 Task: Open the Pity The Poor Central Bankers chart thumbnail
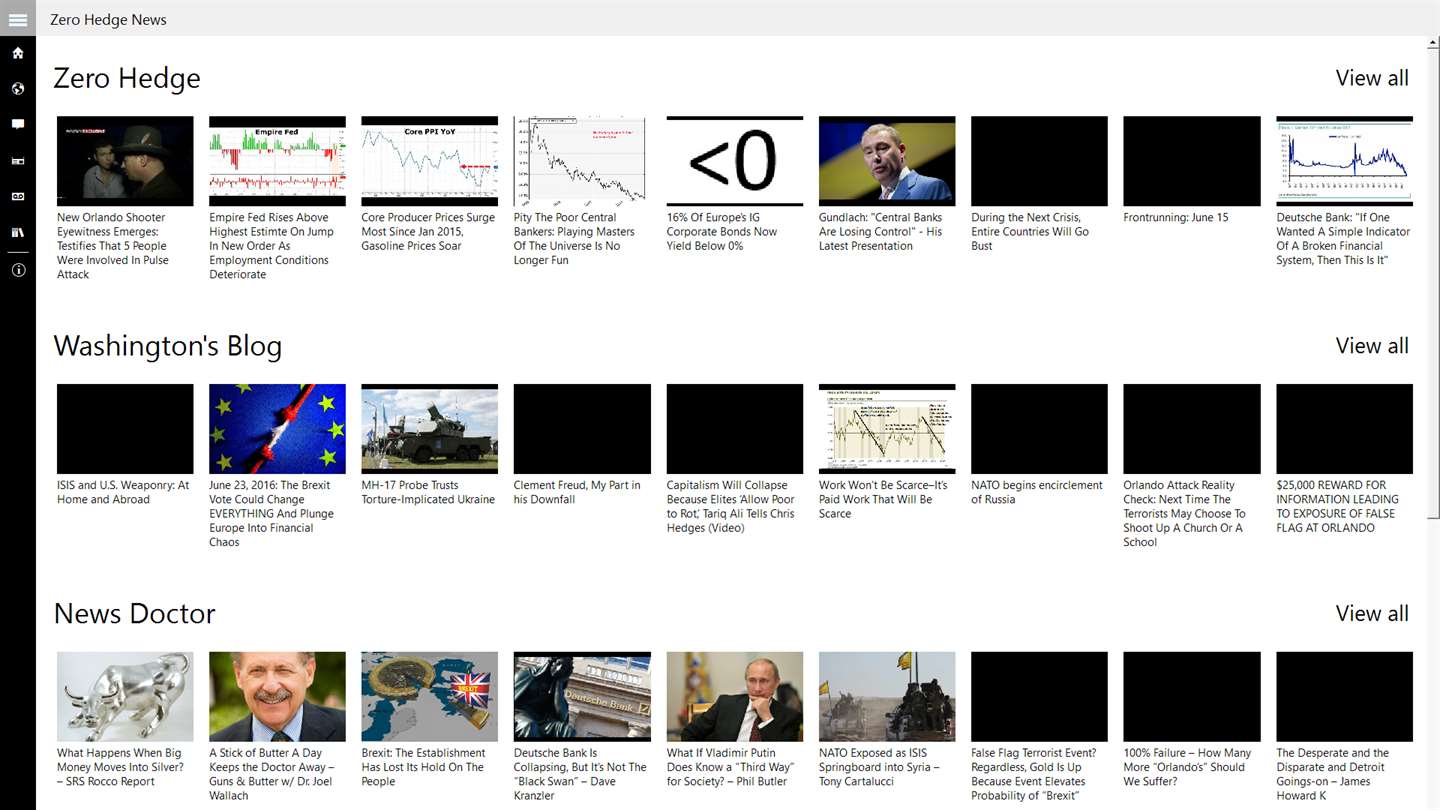tap(582, 161)
